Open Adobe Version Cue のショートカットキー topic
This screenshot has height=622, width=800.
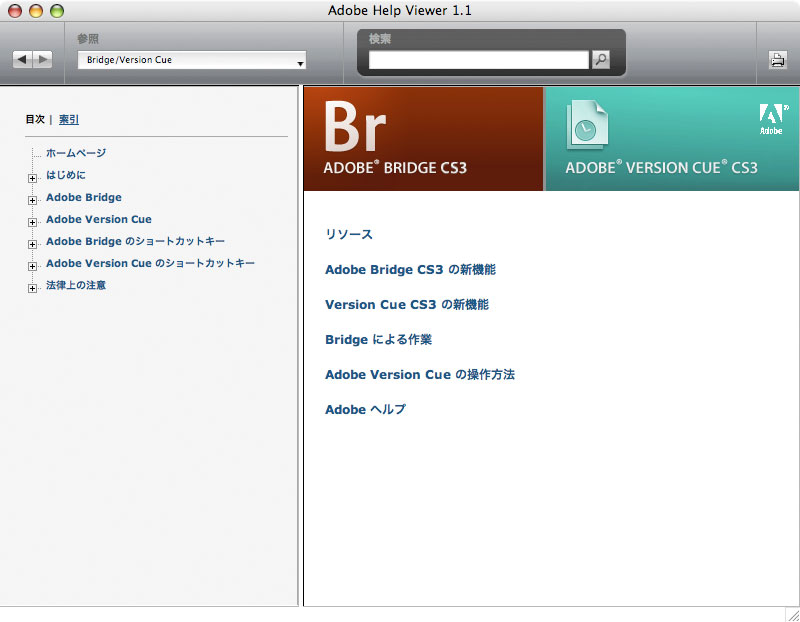pos(151,263)
